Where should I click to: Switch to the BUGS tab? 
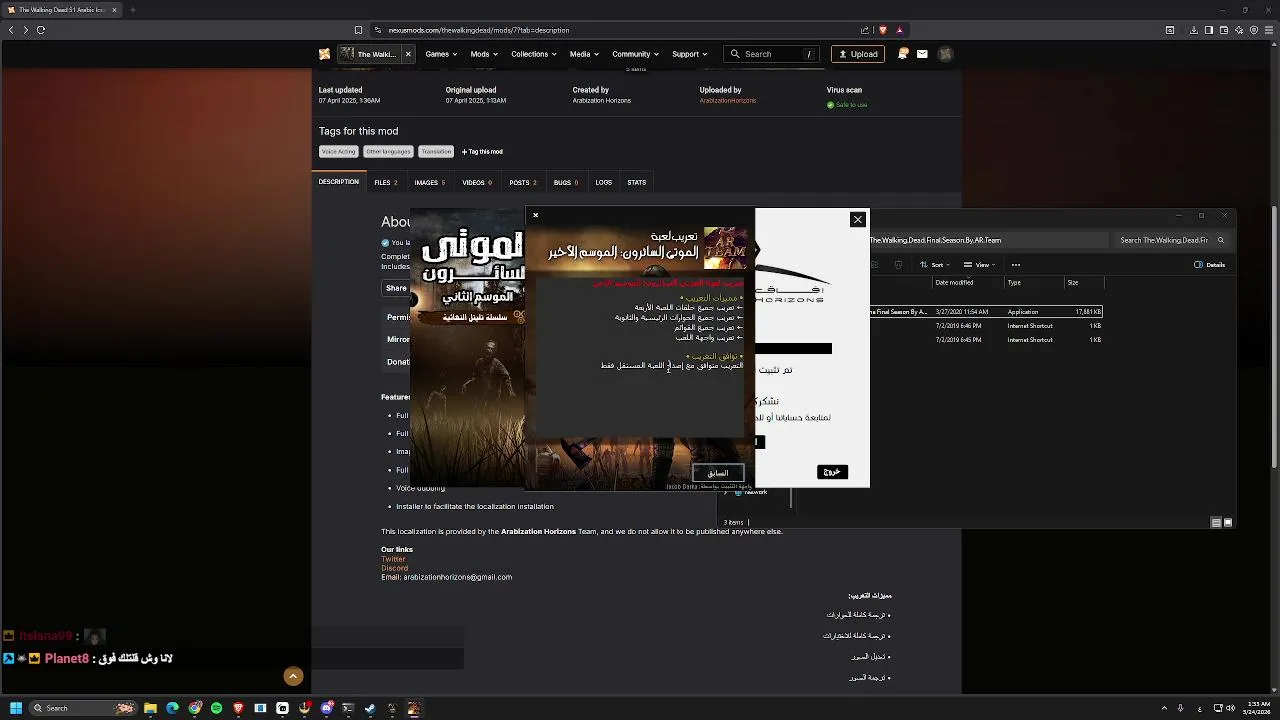coord(566,182)
